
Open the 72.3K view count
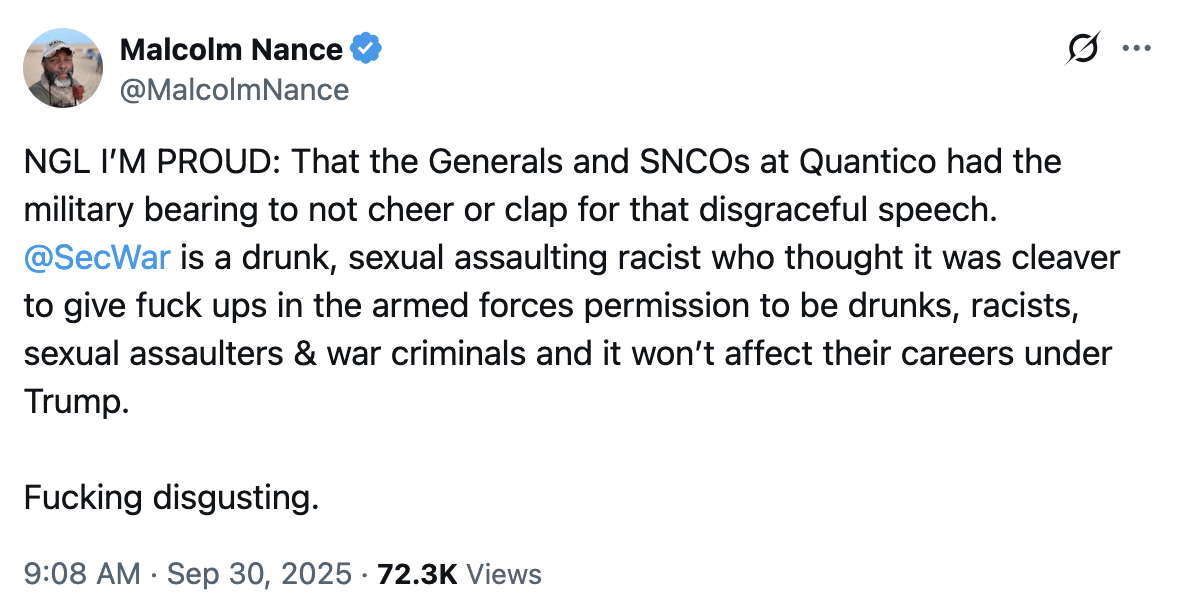[x=417, y=574]
